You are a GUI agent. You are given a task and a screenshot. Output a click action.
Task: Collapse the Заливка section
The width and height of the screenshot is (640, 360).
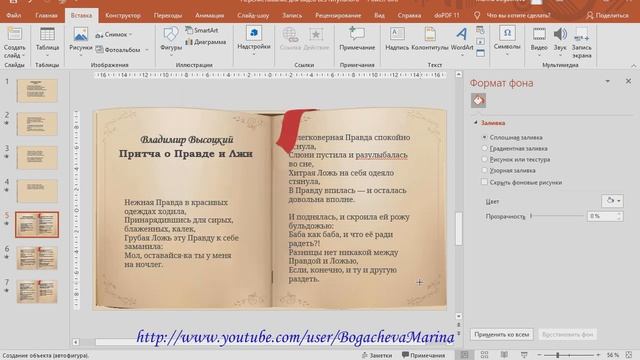pyautogui.click(x=476, y=123)
